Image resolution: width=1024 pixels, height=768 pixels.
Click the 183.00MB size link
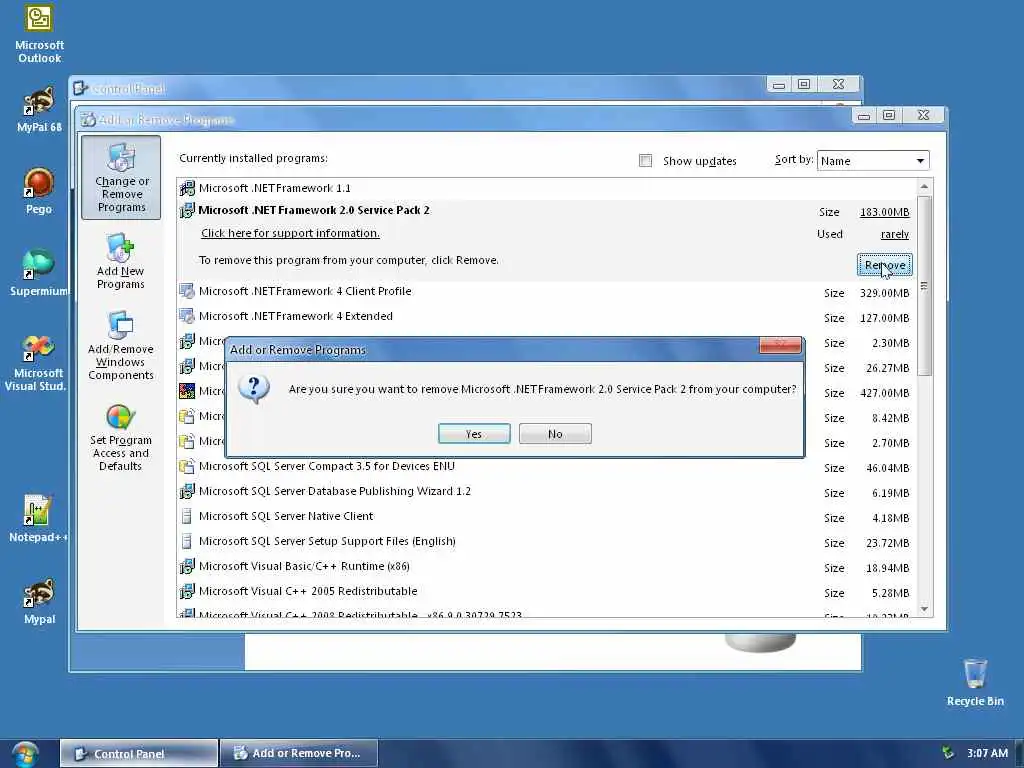[884, 212]
